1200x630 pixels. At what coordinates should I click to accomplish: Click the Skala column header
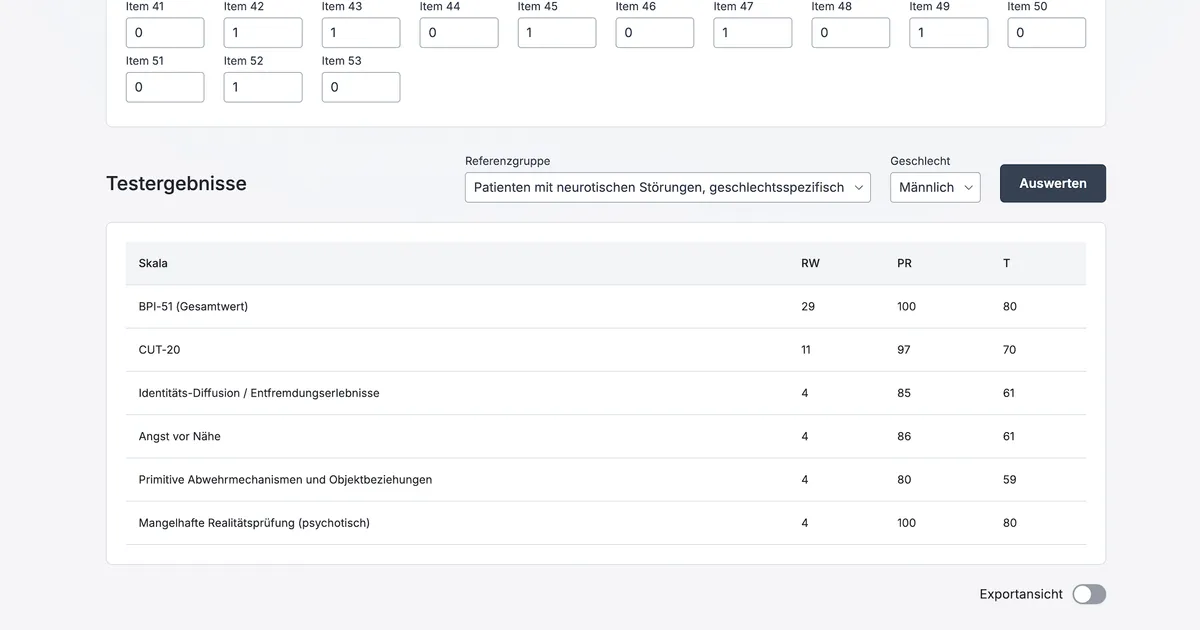153,263
